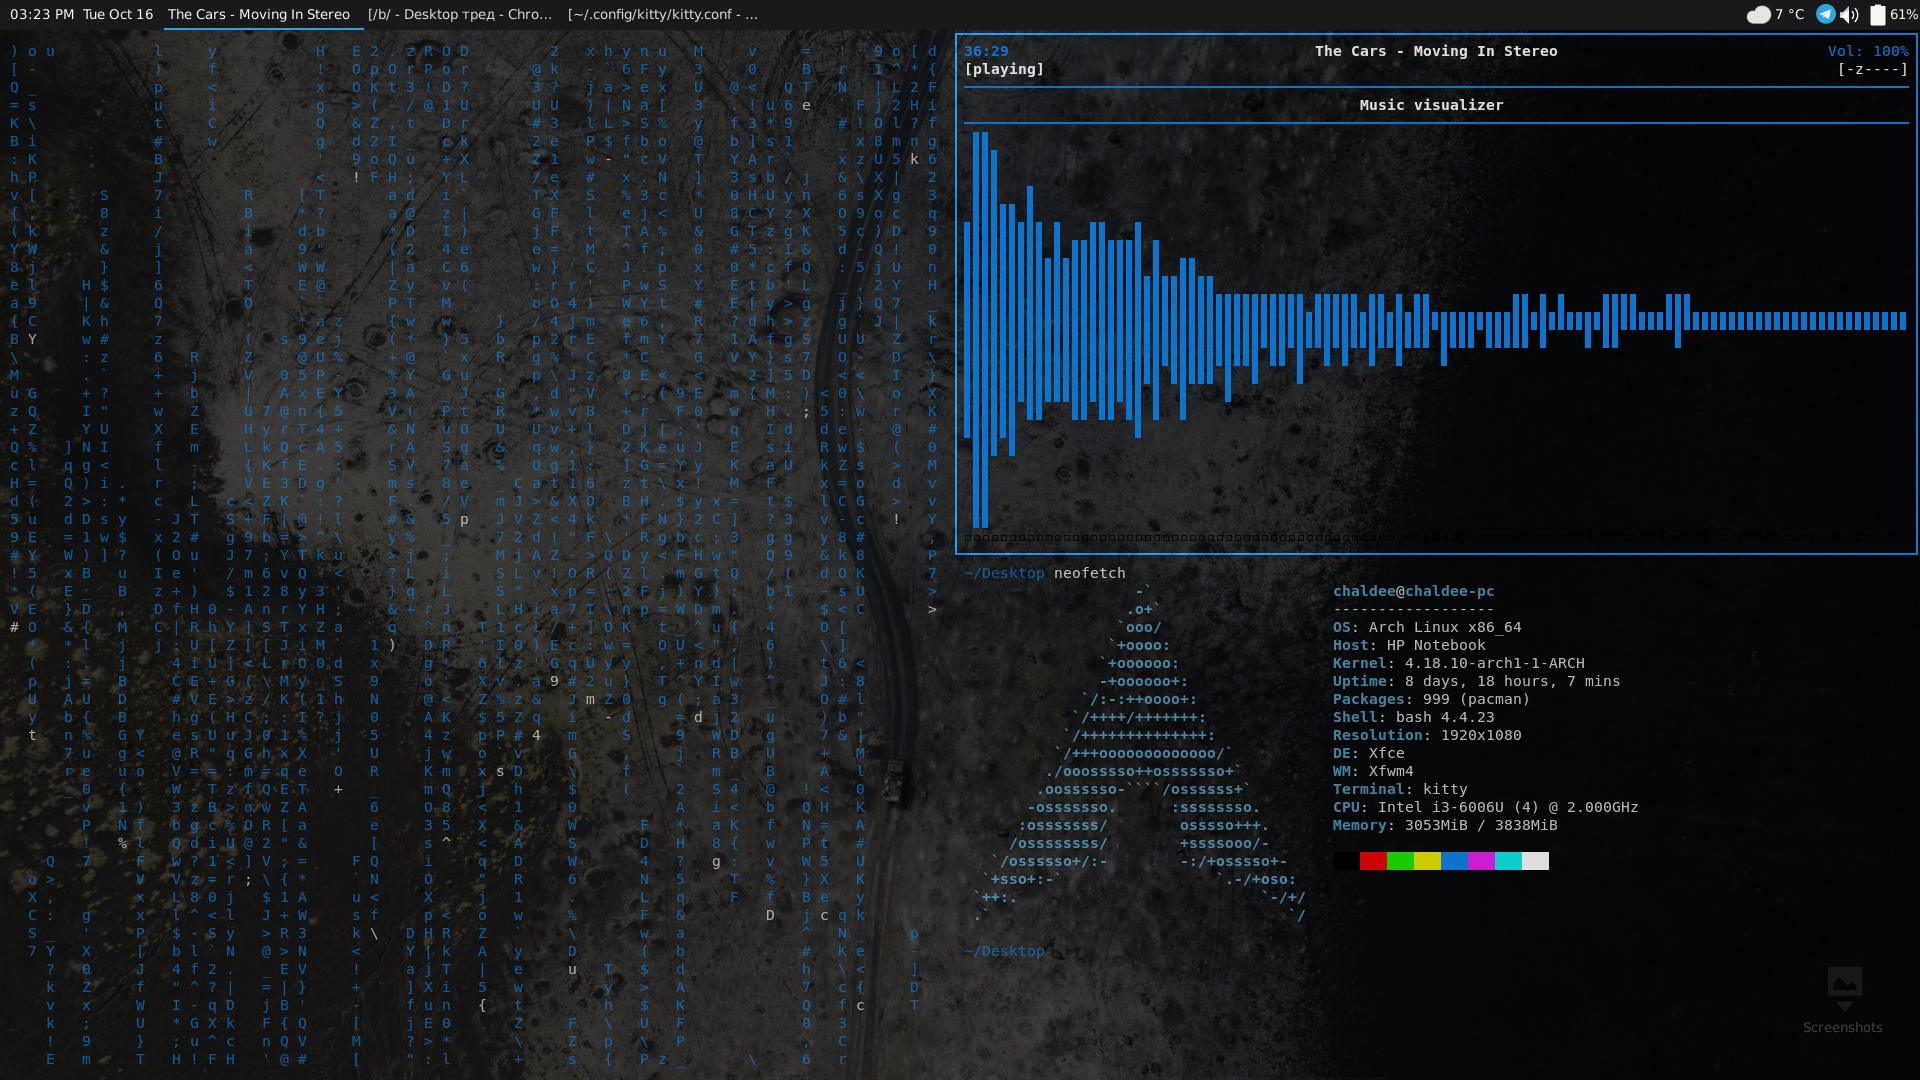1920x1080 pixels.
Task: Click the 'Memory: 3053MiB / 3838MiB' line
Action: 1445,825
